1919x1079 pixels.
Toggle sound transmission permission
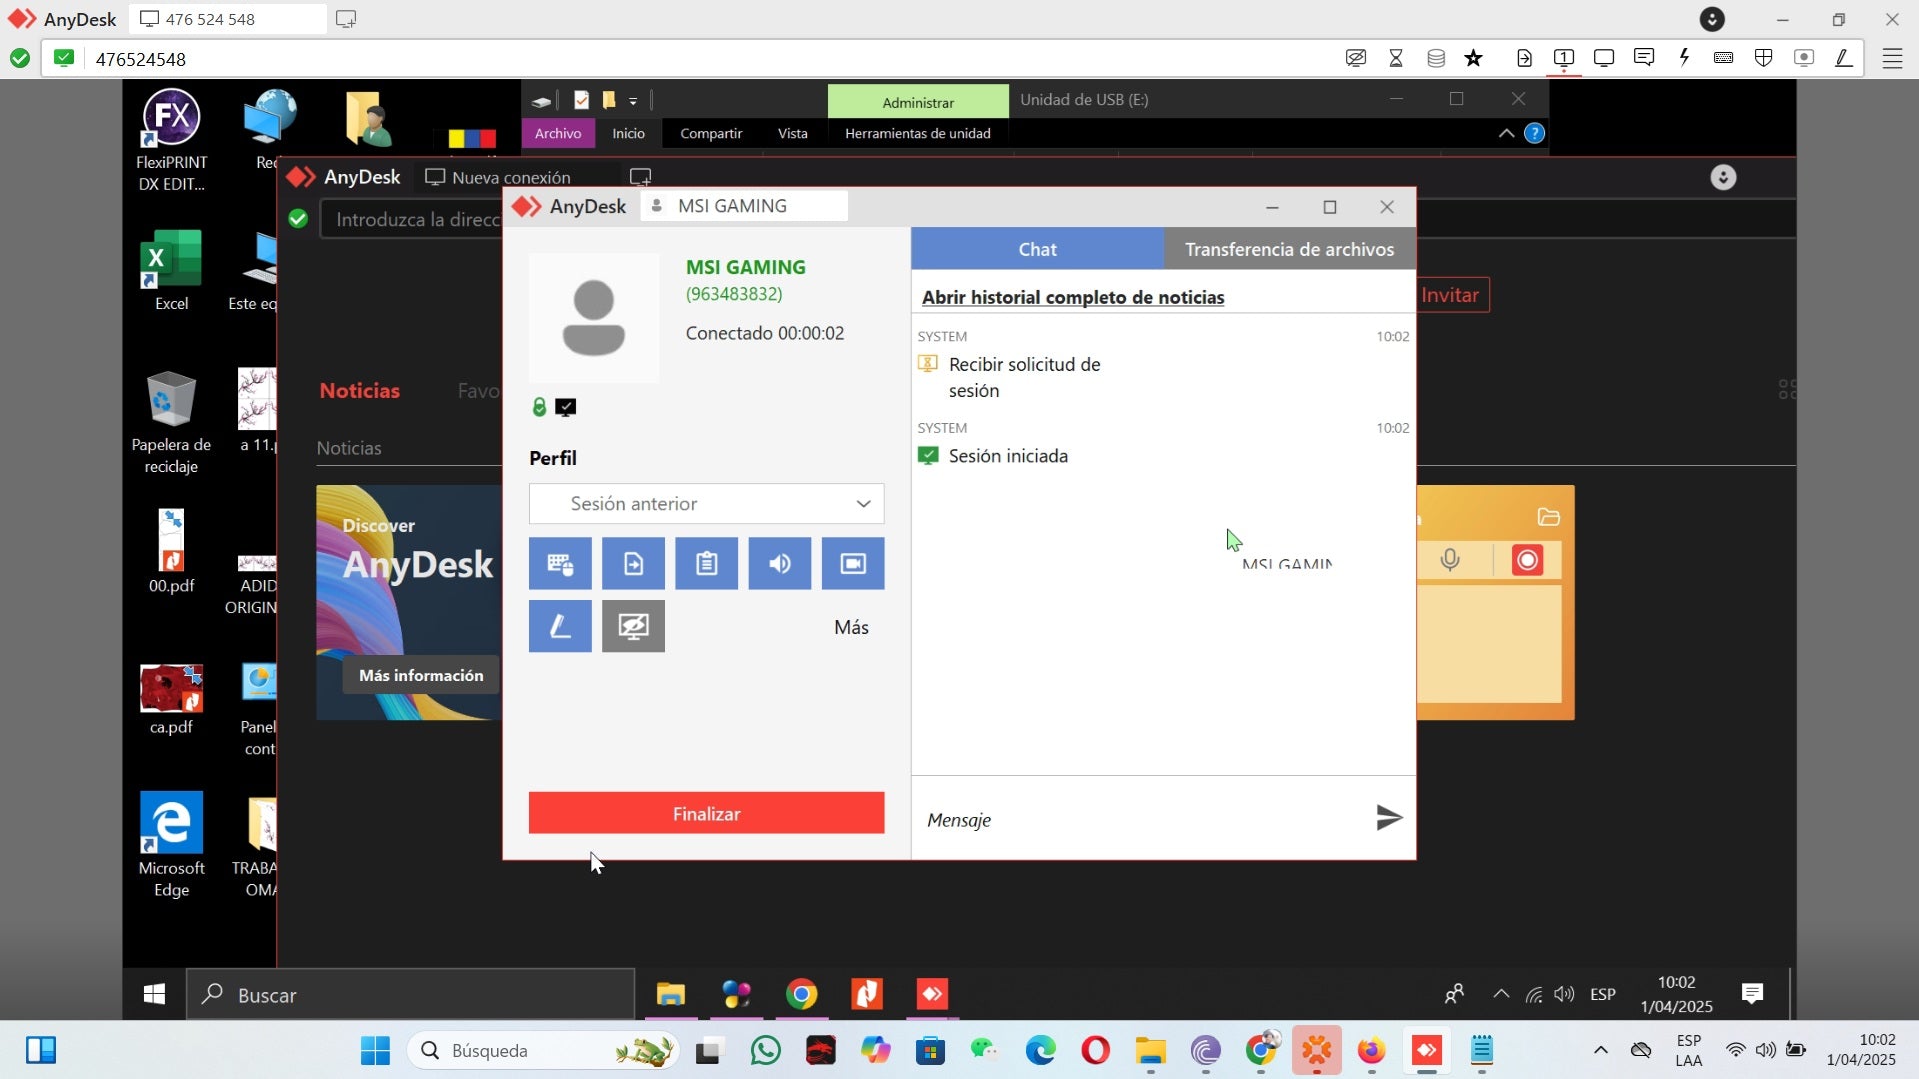[780, 564]
